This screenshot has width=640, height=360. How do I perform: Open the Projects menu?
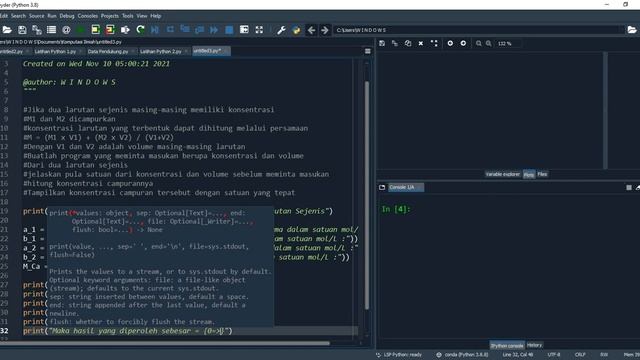click(110, 16)
